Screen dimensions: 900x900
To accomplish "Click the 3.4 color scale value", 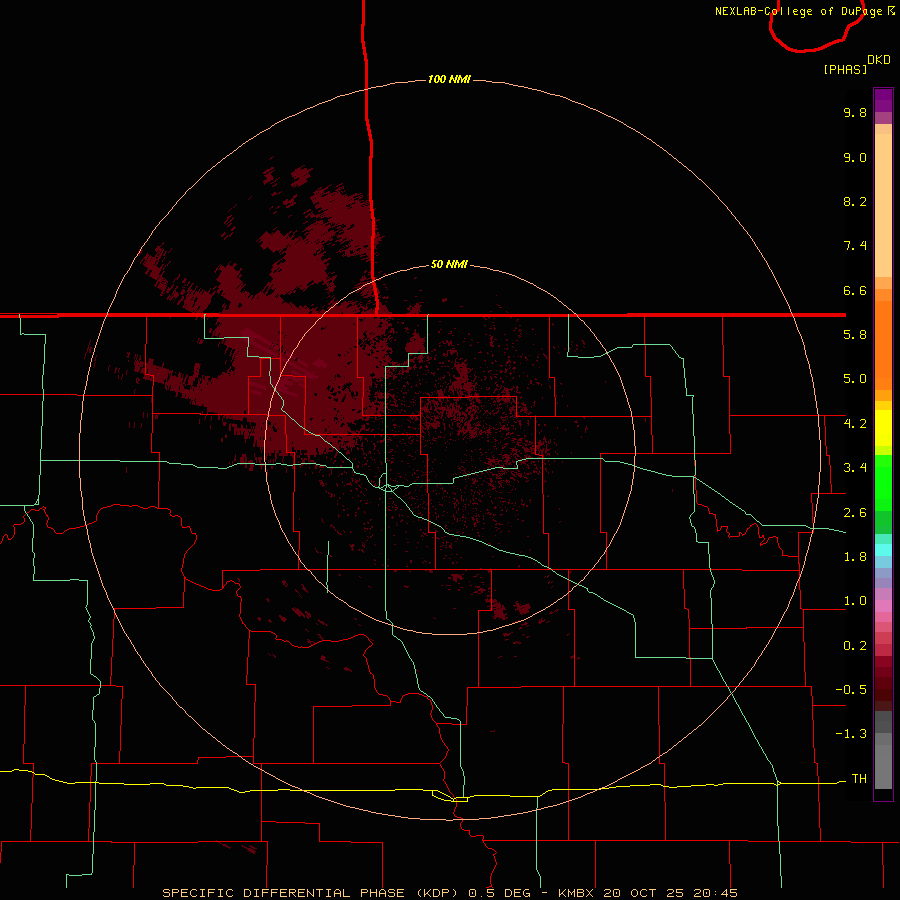I will coord(855,468).
